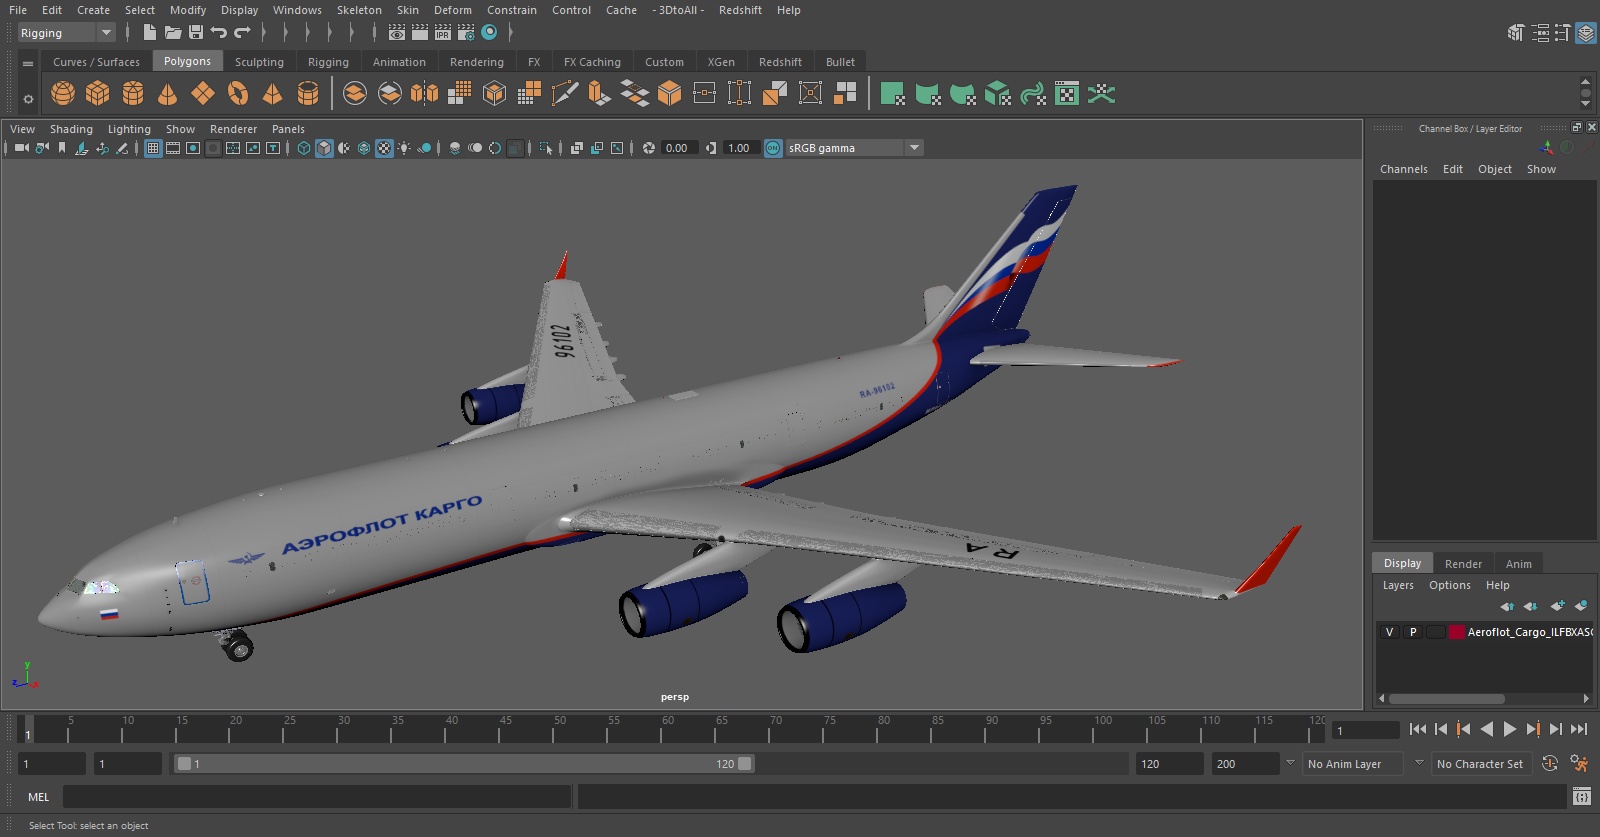Click the layer editor horizontal scrollbar
1600x837 pixels.
[1446, 699]
